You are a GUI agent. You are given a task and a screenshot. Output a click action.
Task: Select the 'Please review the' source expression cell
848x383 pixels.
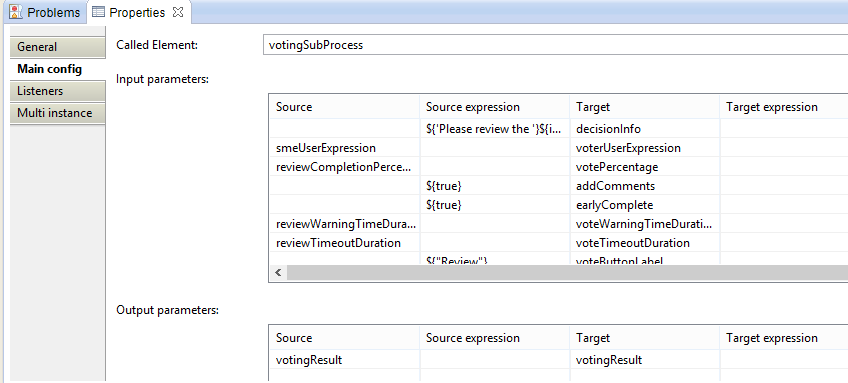click(x=494, y=129)
